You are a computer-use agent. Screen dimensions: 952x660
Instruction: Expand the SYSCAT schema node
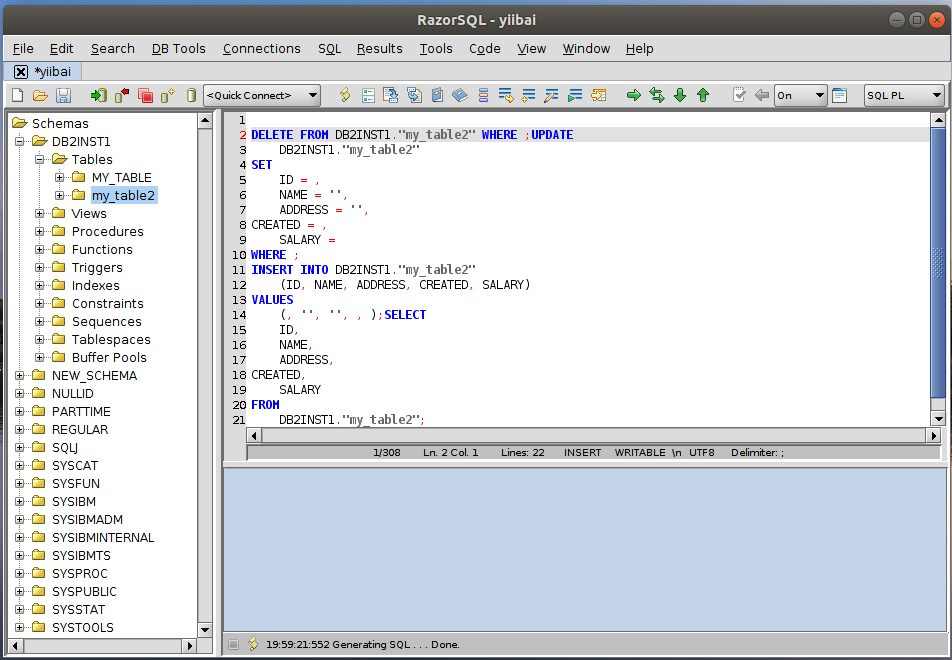pos(20,466)
